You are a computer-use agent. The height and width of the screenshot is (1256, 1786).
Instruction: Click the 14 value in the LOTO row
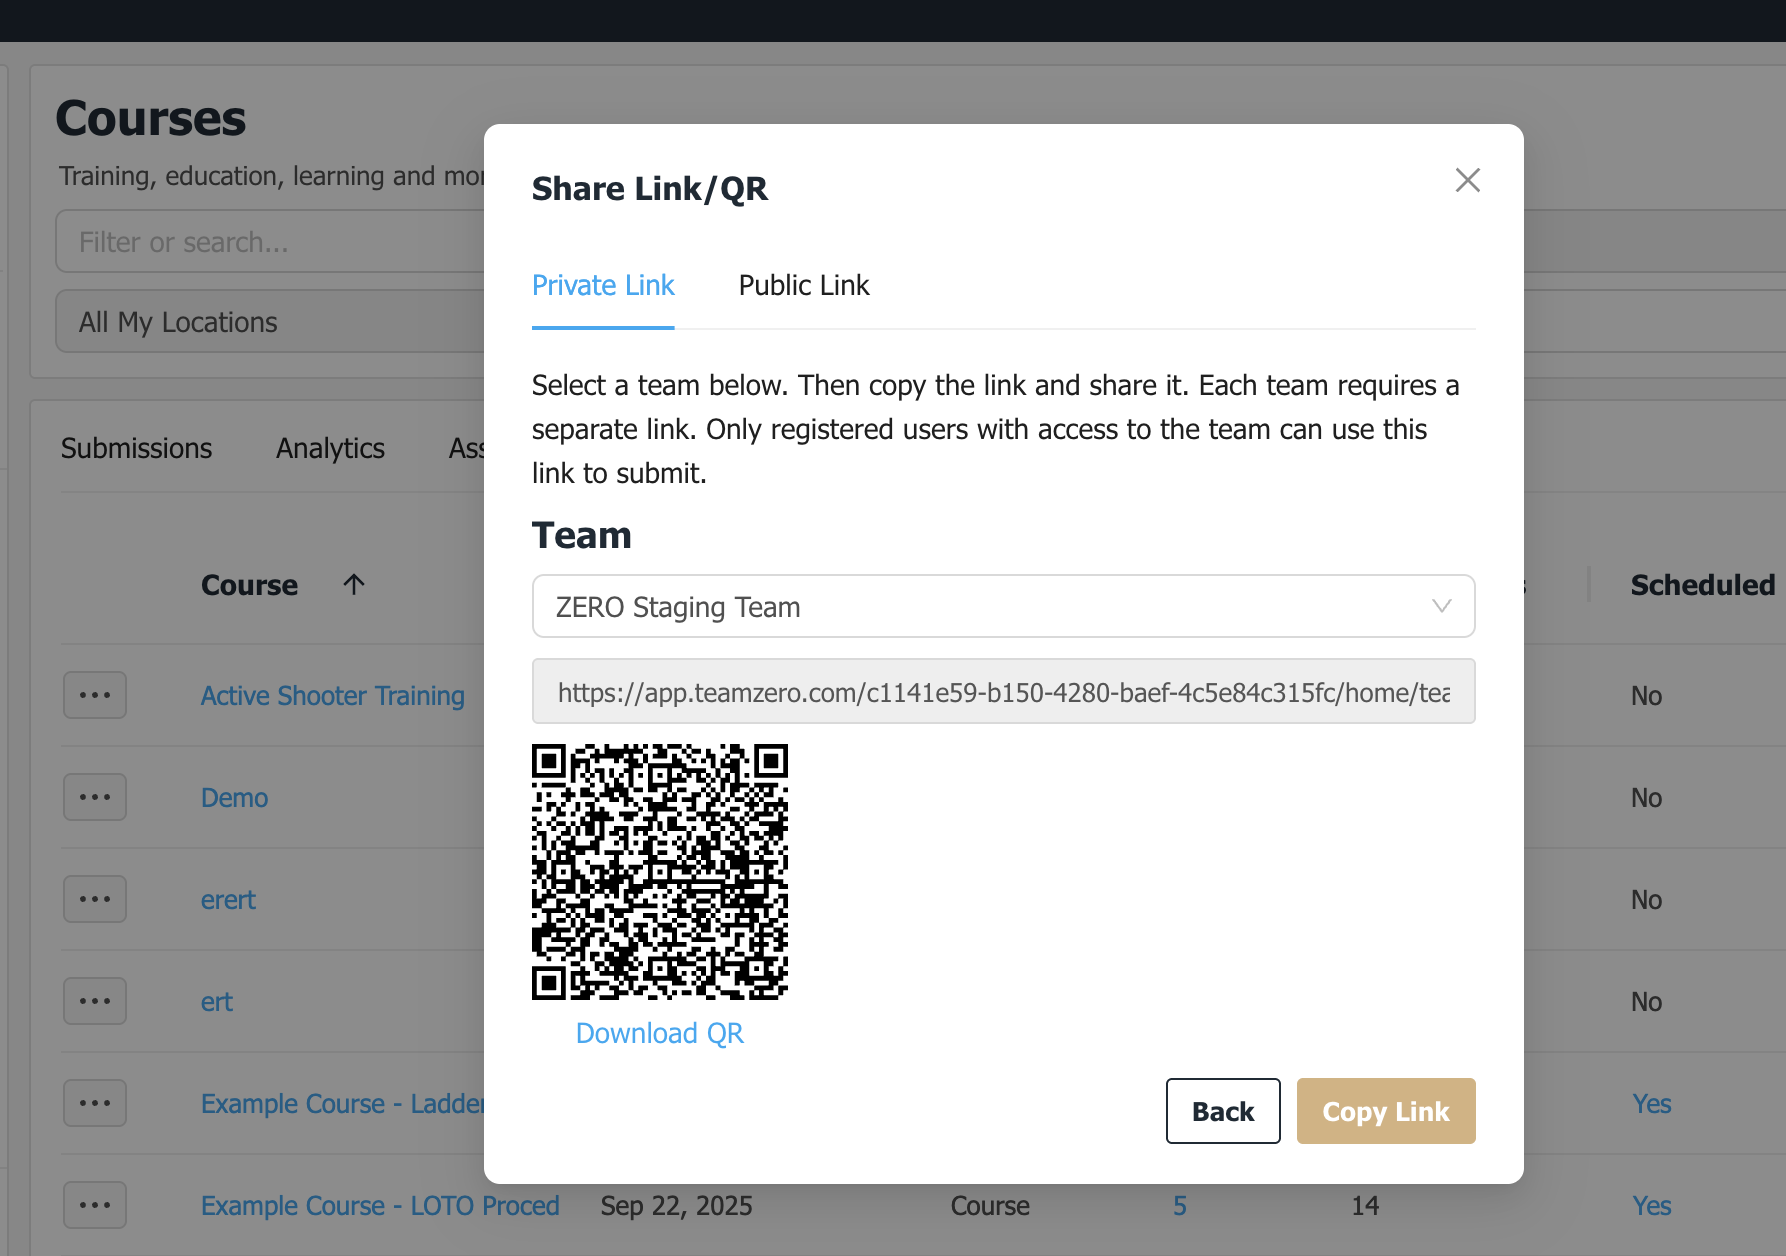tap(1365, 1206)
